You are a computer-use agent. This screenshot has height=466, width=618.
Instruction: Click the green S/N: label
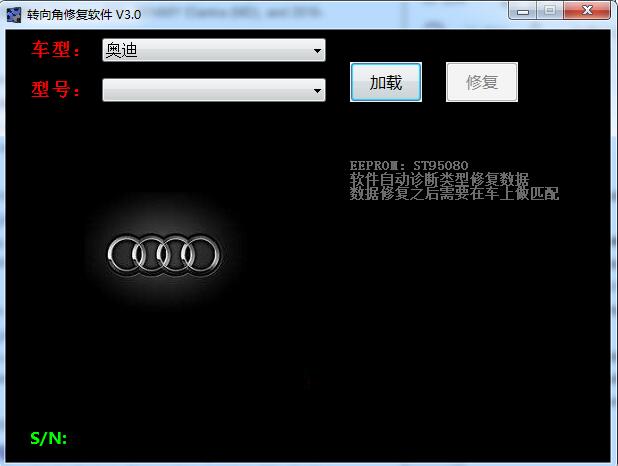coord(49,438)
